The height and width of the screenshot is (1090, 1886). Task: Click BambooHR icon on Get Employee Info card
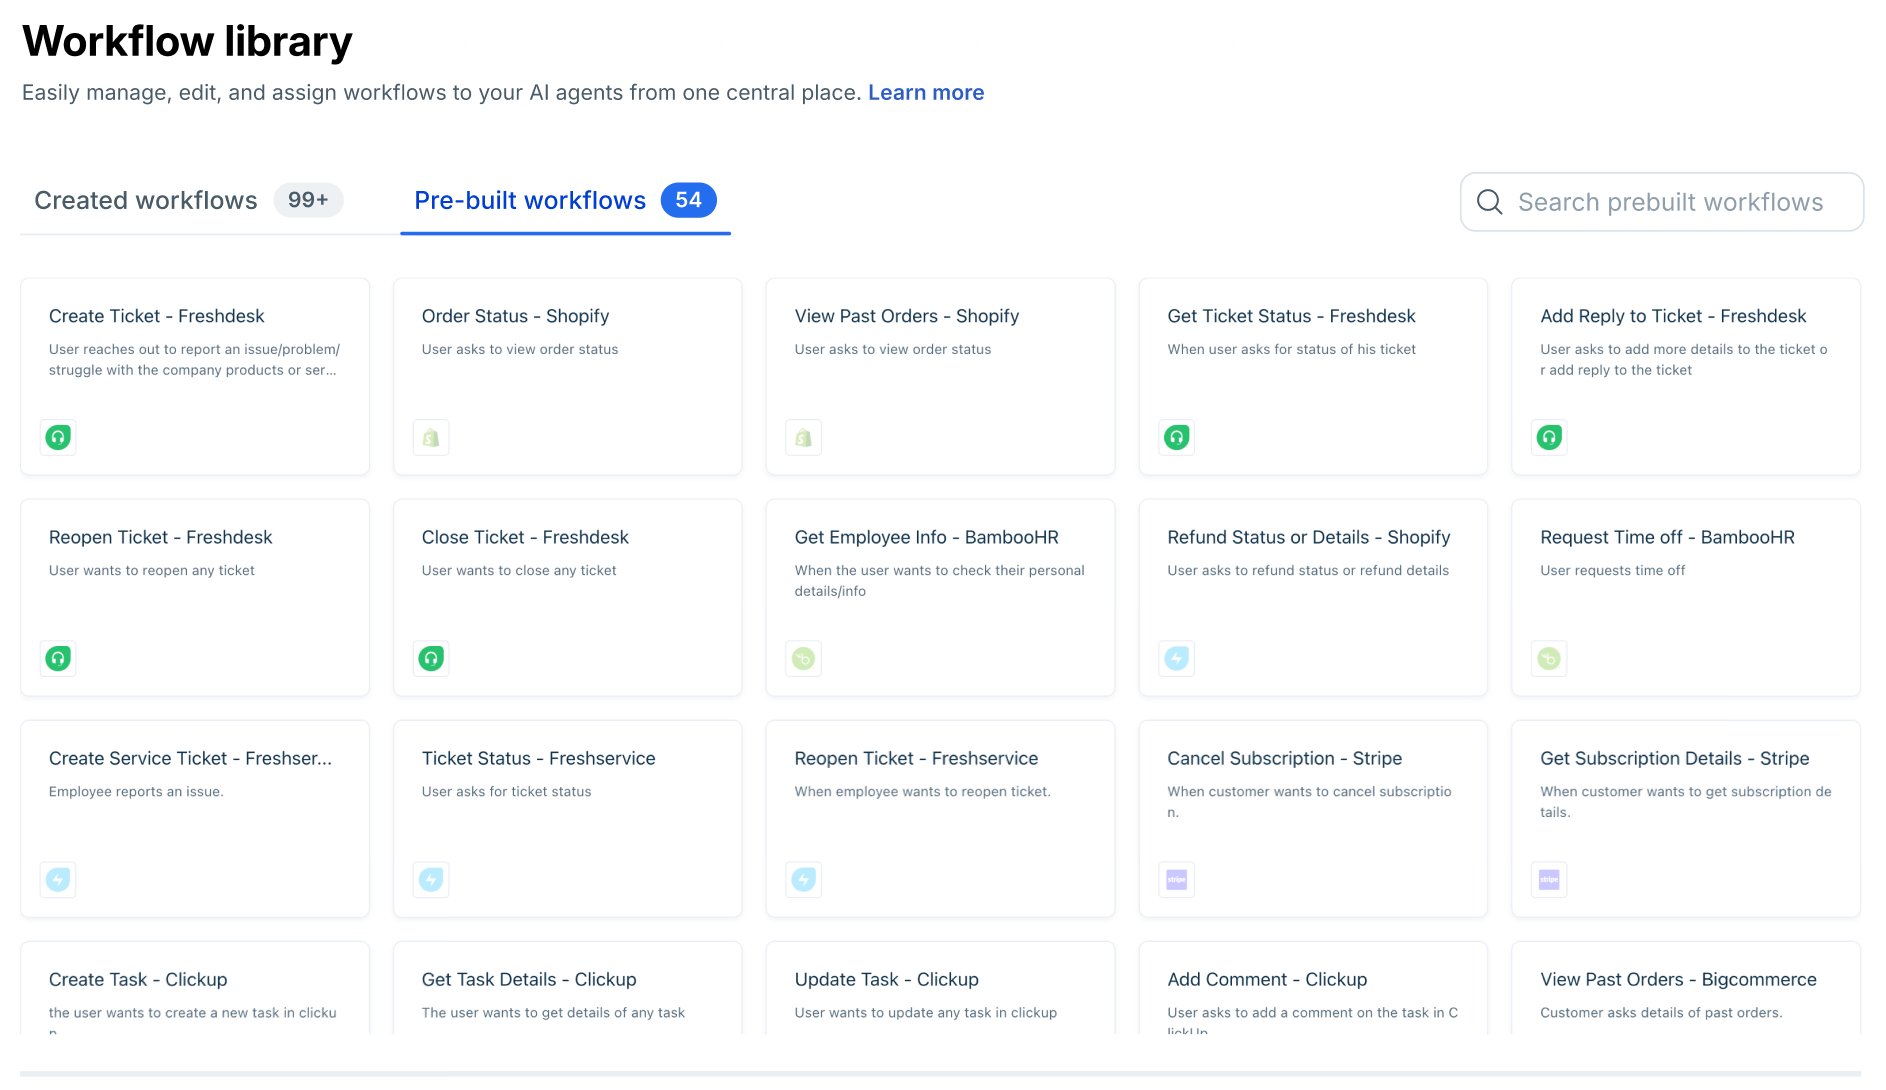click(x=804, y=658)
